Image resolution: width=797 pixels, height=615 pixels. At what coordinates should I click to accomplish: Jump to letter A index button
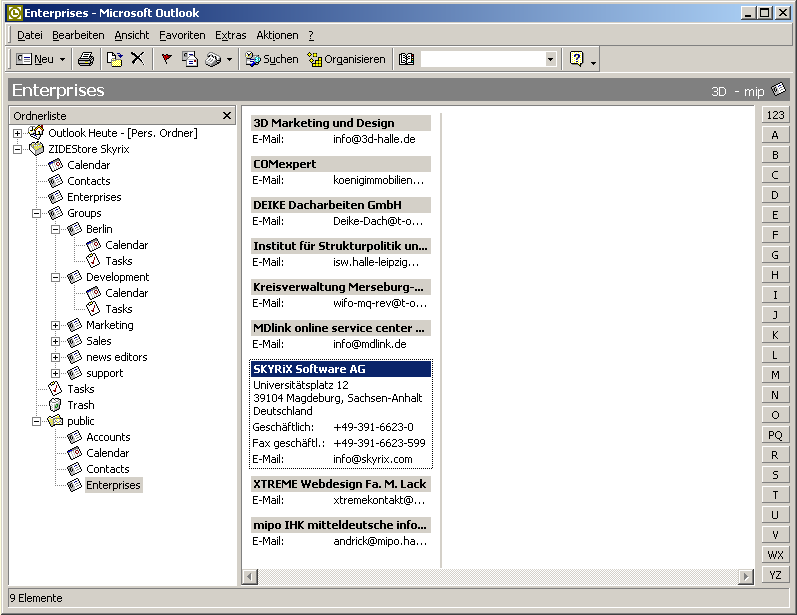pyautogui.click(x=775, y=135)
